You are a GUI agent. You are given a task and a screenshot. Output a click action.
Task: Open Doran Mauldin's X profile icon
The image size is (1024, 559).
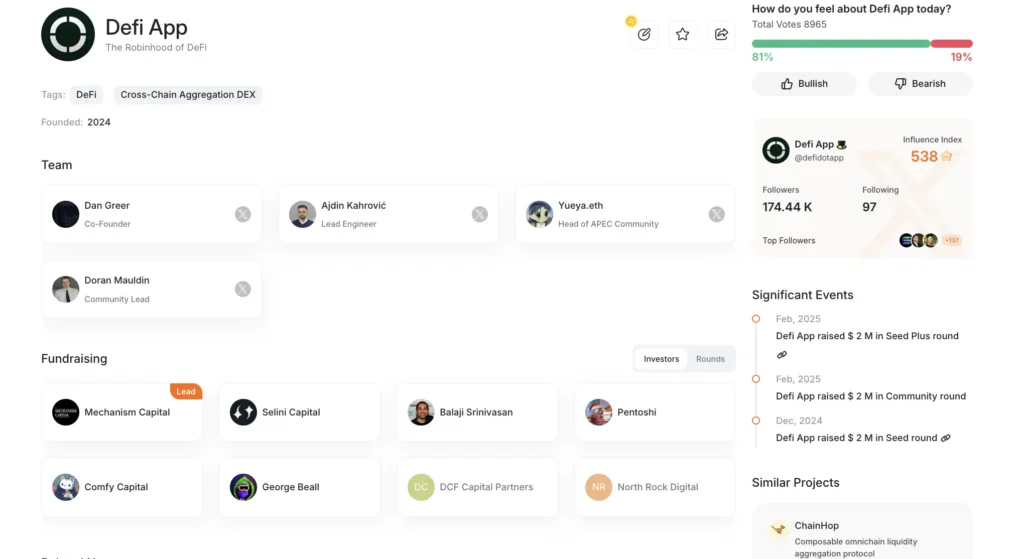[243, 289]
